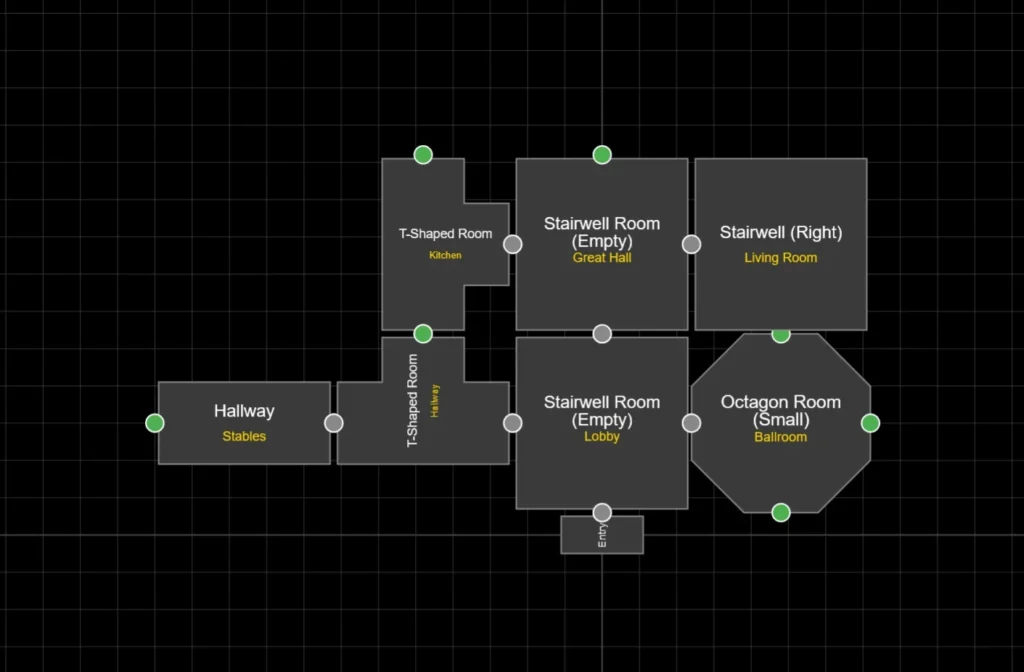Viewport: 1024px width, 672px height.
Task: Select gray connector between Great Hall and Lobby
Action: (602, 334)
